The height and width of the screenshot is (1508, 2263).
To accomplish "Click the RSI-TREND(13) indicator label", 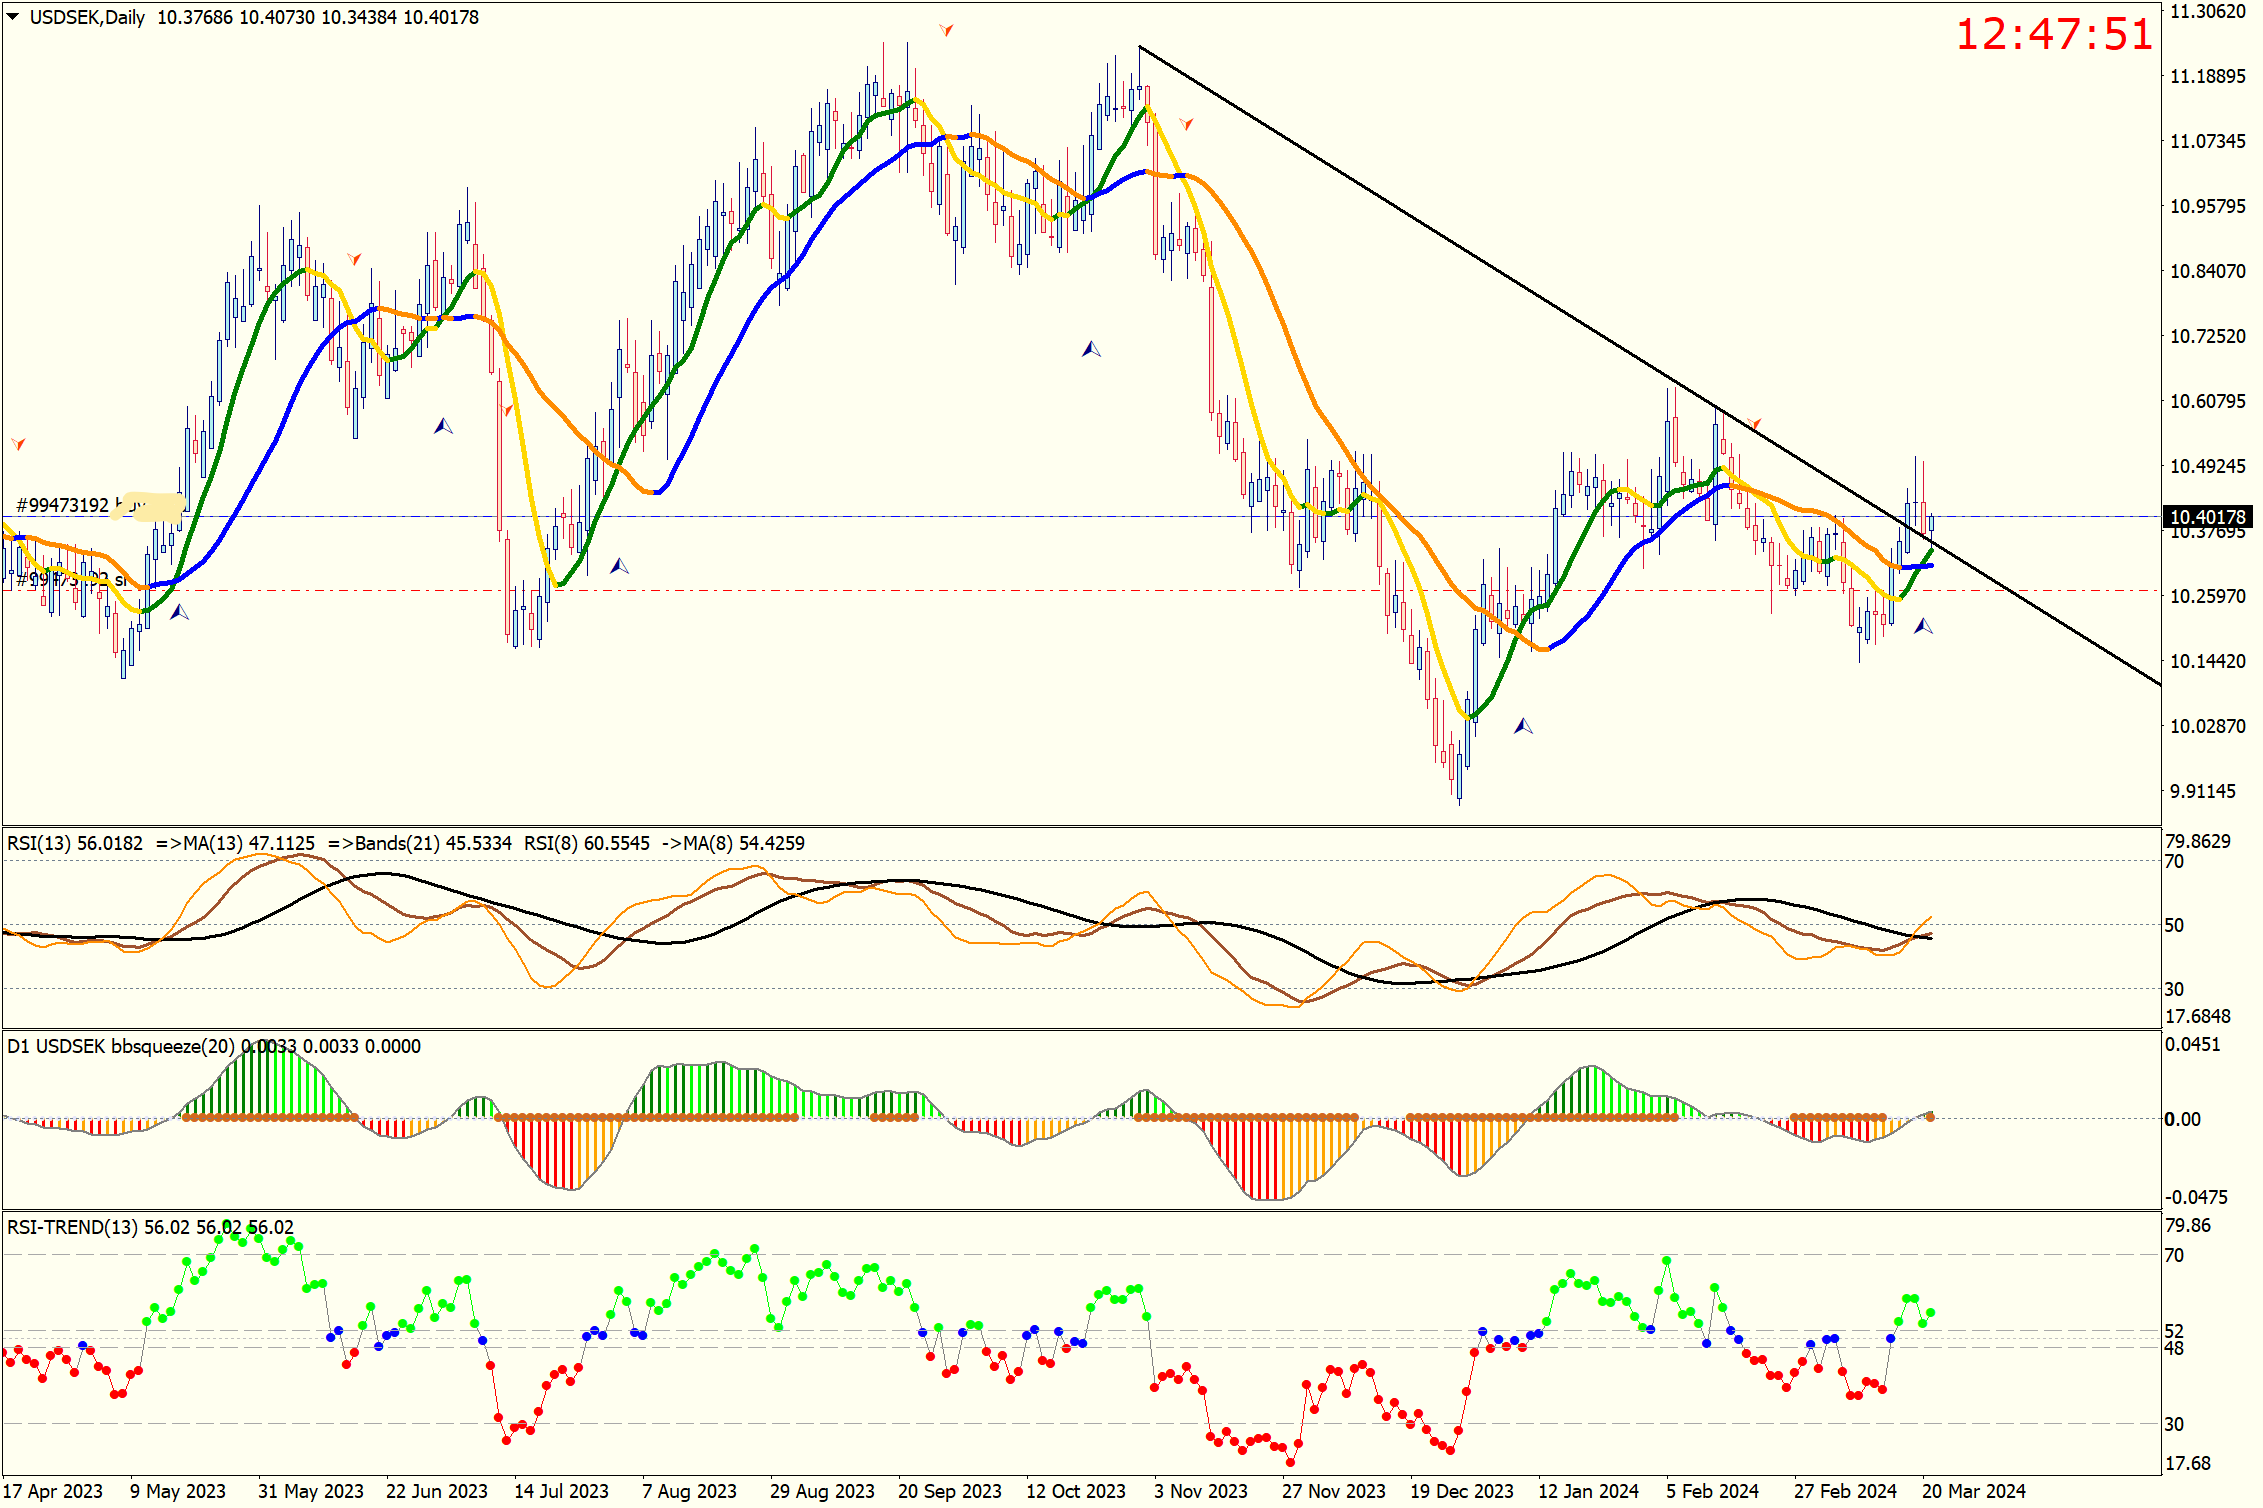I will 72,1227.
